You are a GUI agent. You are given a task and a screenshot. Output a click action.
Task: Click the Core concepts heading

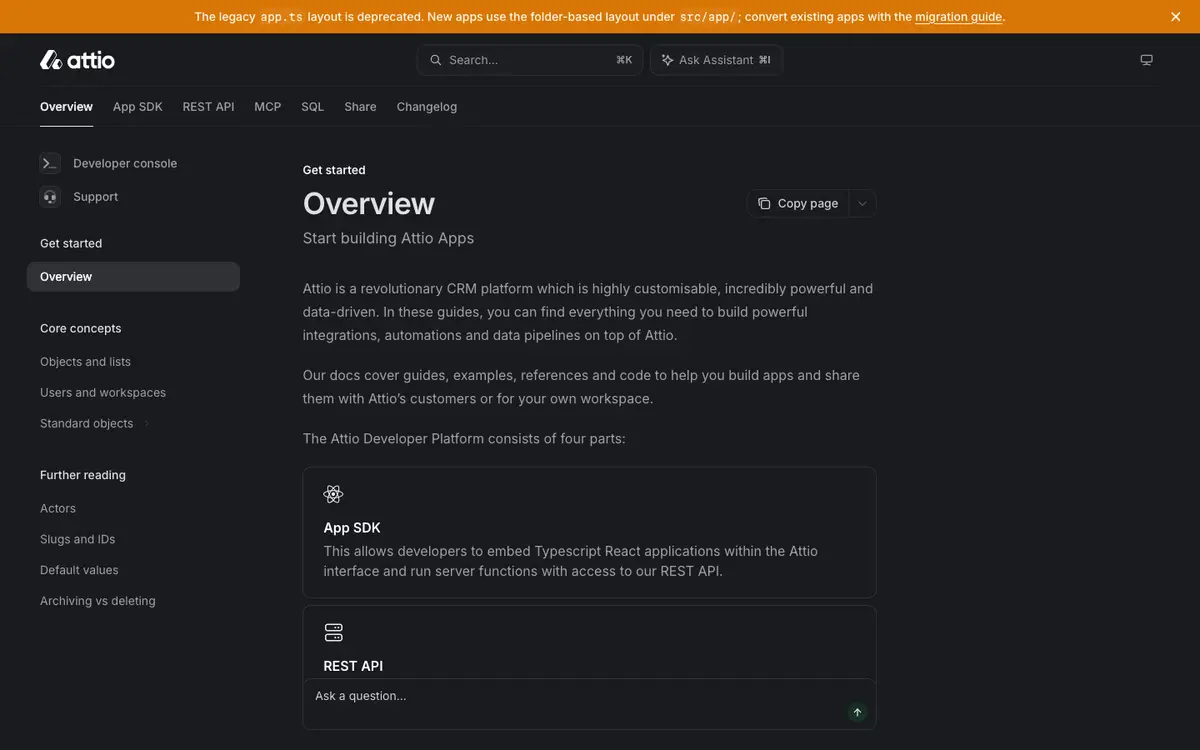tap(81, 329)
